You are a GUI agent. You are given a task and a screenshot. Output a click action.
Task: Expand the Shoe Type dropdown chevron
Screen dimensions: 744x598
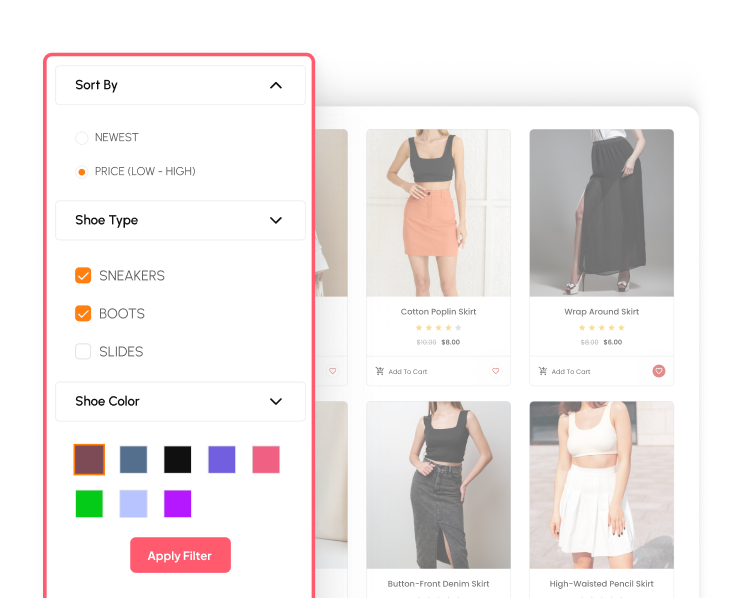(x=276, y=220)
